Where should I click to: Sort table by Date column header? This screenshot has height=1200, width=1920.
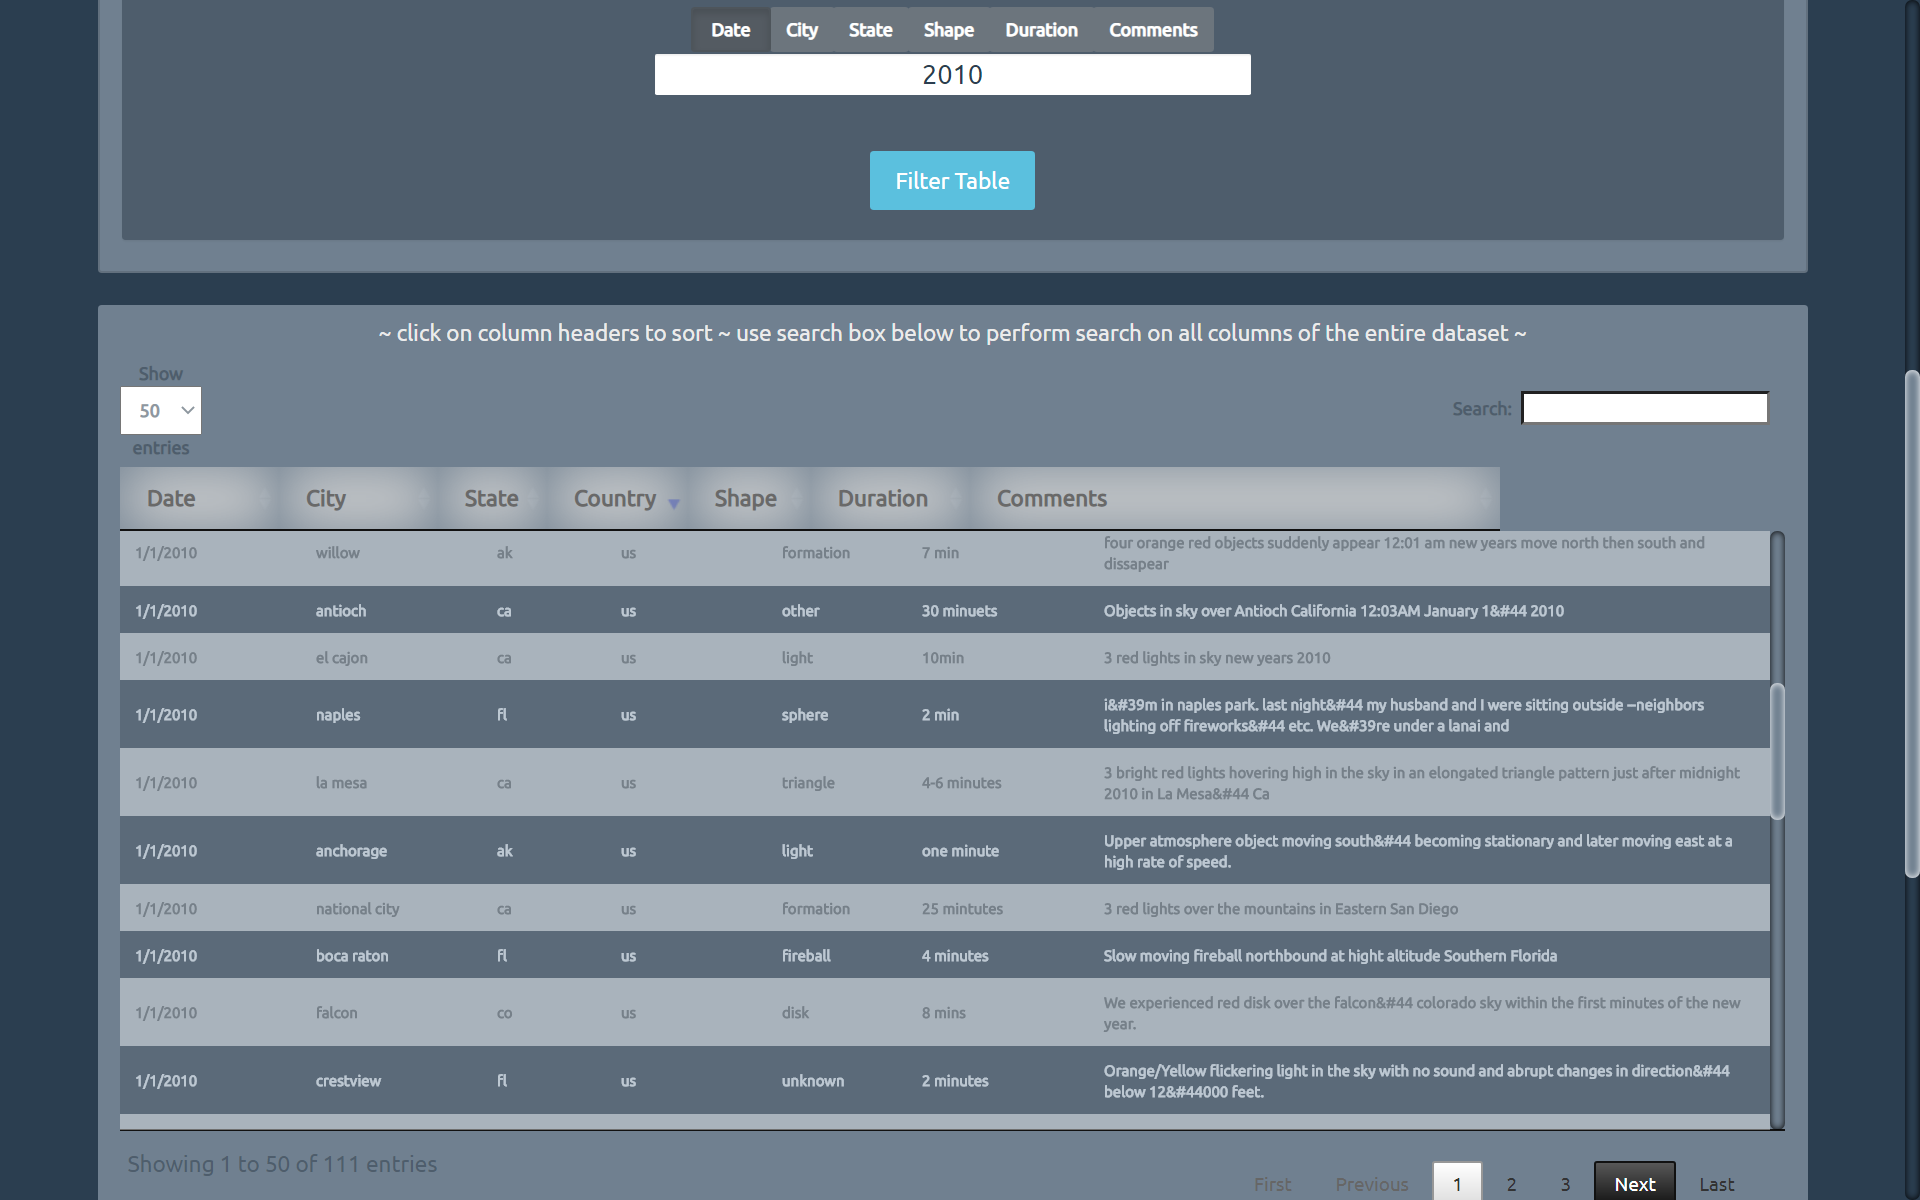171,498
